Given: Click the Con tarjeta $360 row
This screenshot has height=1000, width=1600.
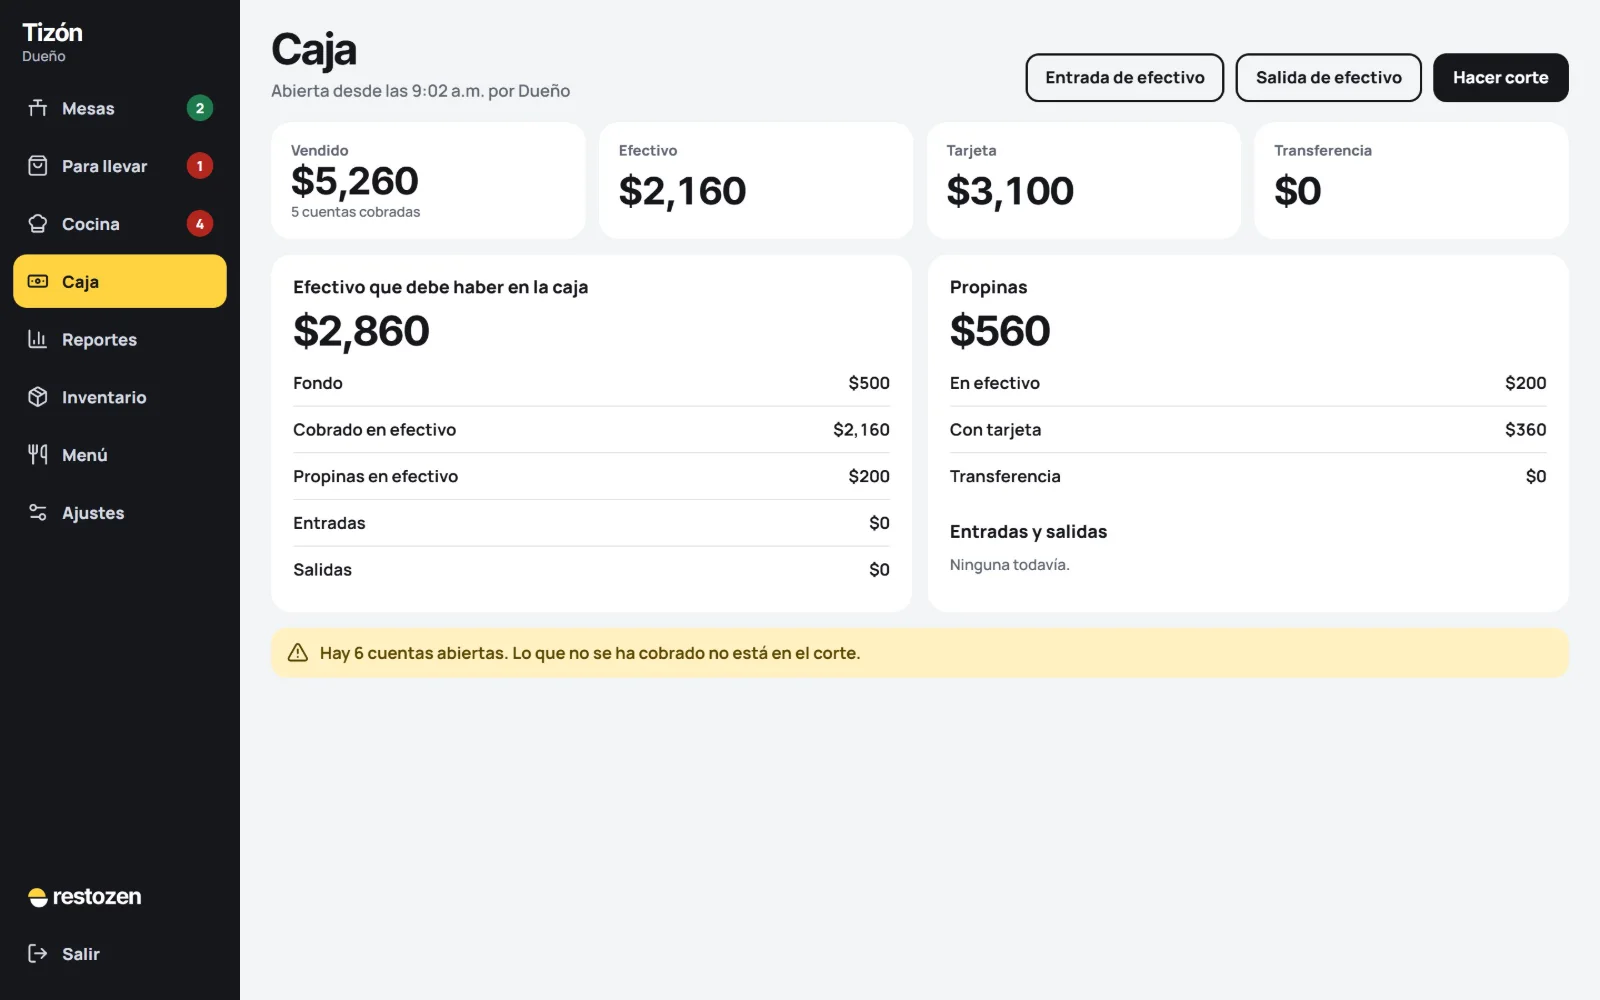Looking at the screenshot, I should pos(1248,430).
